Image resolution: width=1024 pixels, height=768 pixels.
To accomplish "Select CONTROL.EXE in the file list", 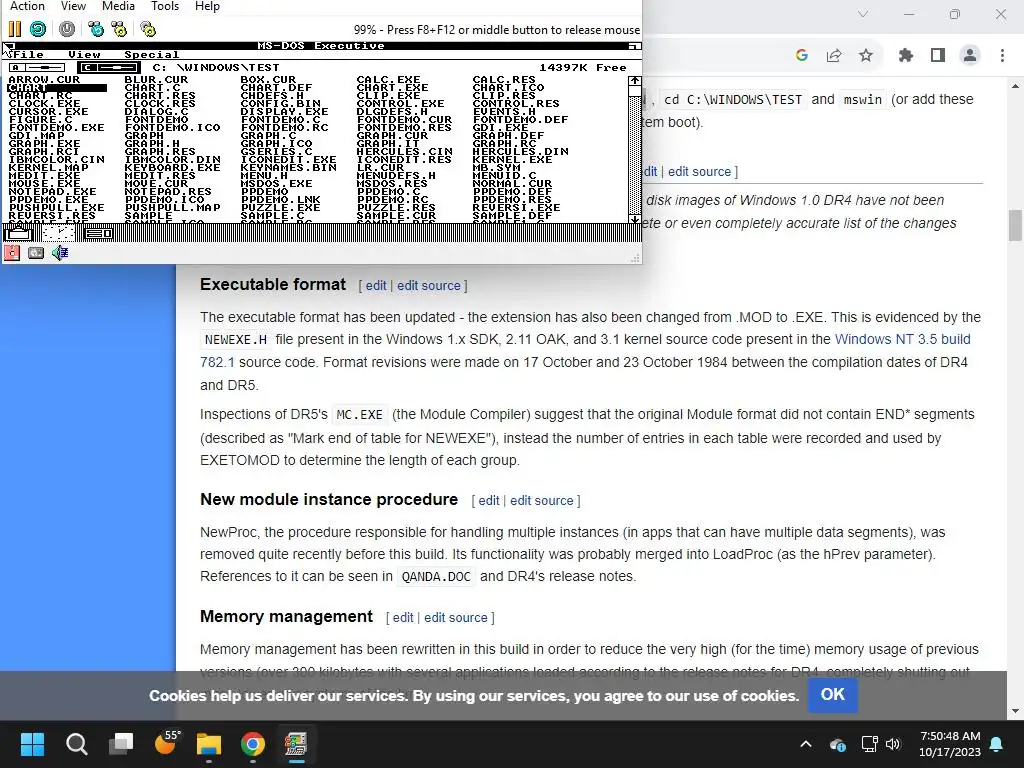I will (x=400, y=104).
